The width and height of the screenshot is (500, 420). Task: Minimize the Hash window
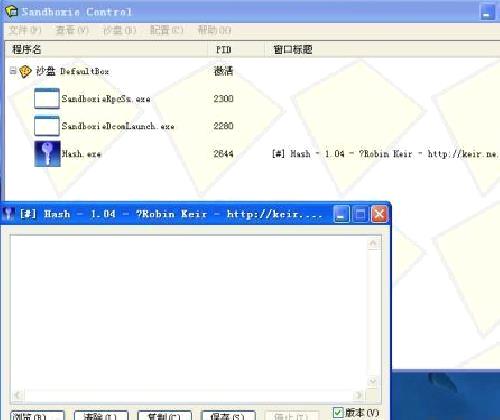(x=341, y=214)
